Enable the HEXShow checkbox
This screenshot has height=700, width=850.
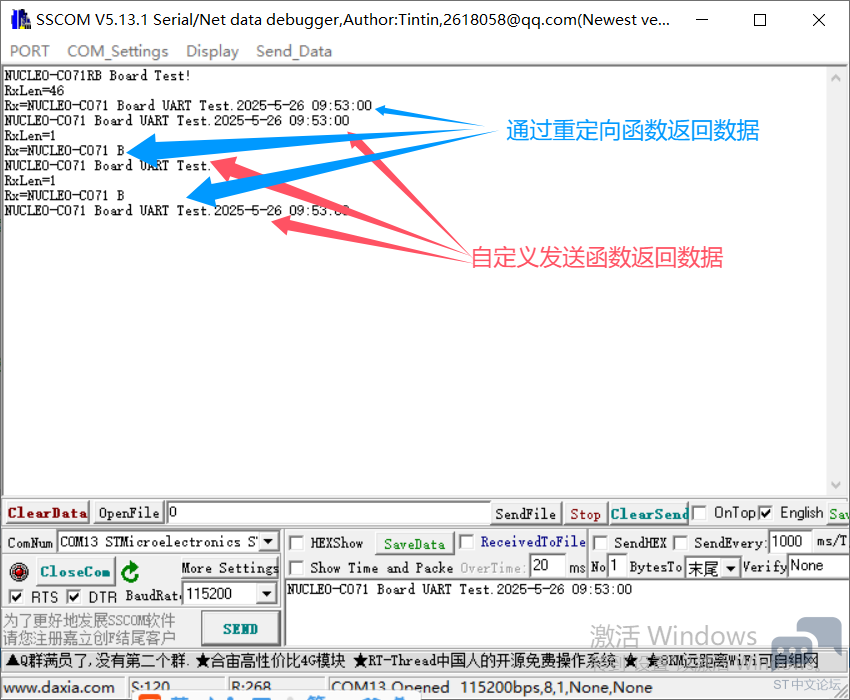(x=297, y=543)
